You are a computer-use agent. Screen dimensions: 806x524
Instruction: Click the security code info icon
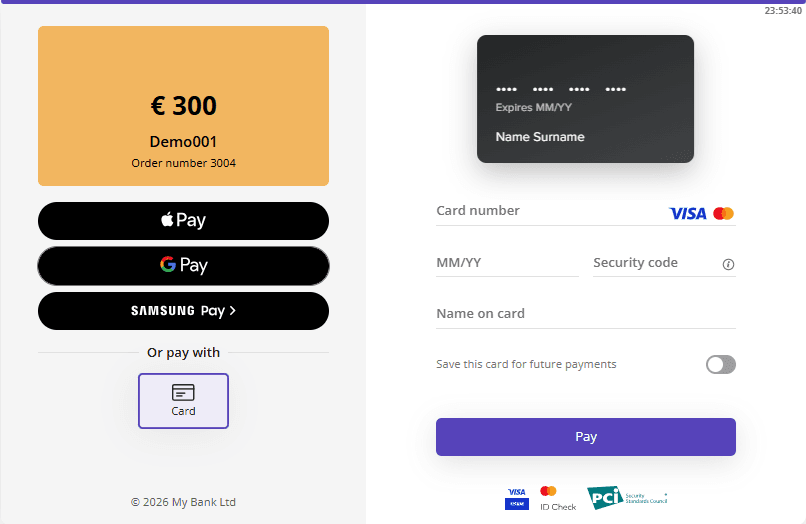(x=728, y=265)
